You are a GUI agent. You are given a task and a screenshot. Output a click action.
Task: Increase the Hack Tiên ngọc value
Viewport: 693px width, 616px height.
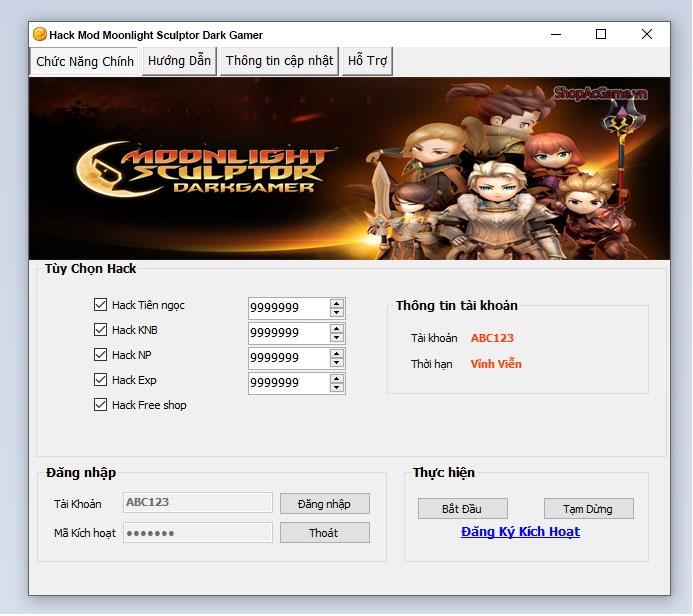(x=337, y=304)
